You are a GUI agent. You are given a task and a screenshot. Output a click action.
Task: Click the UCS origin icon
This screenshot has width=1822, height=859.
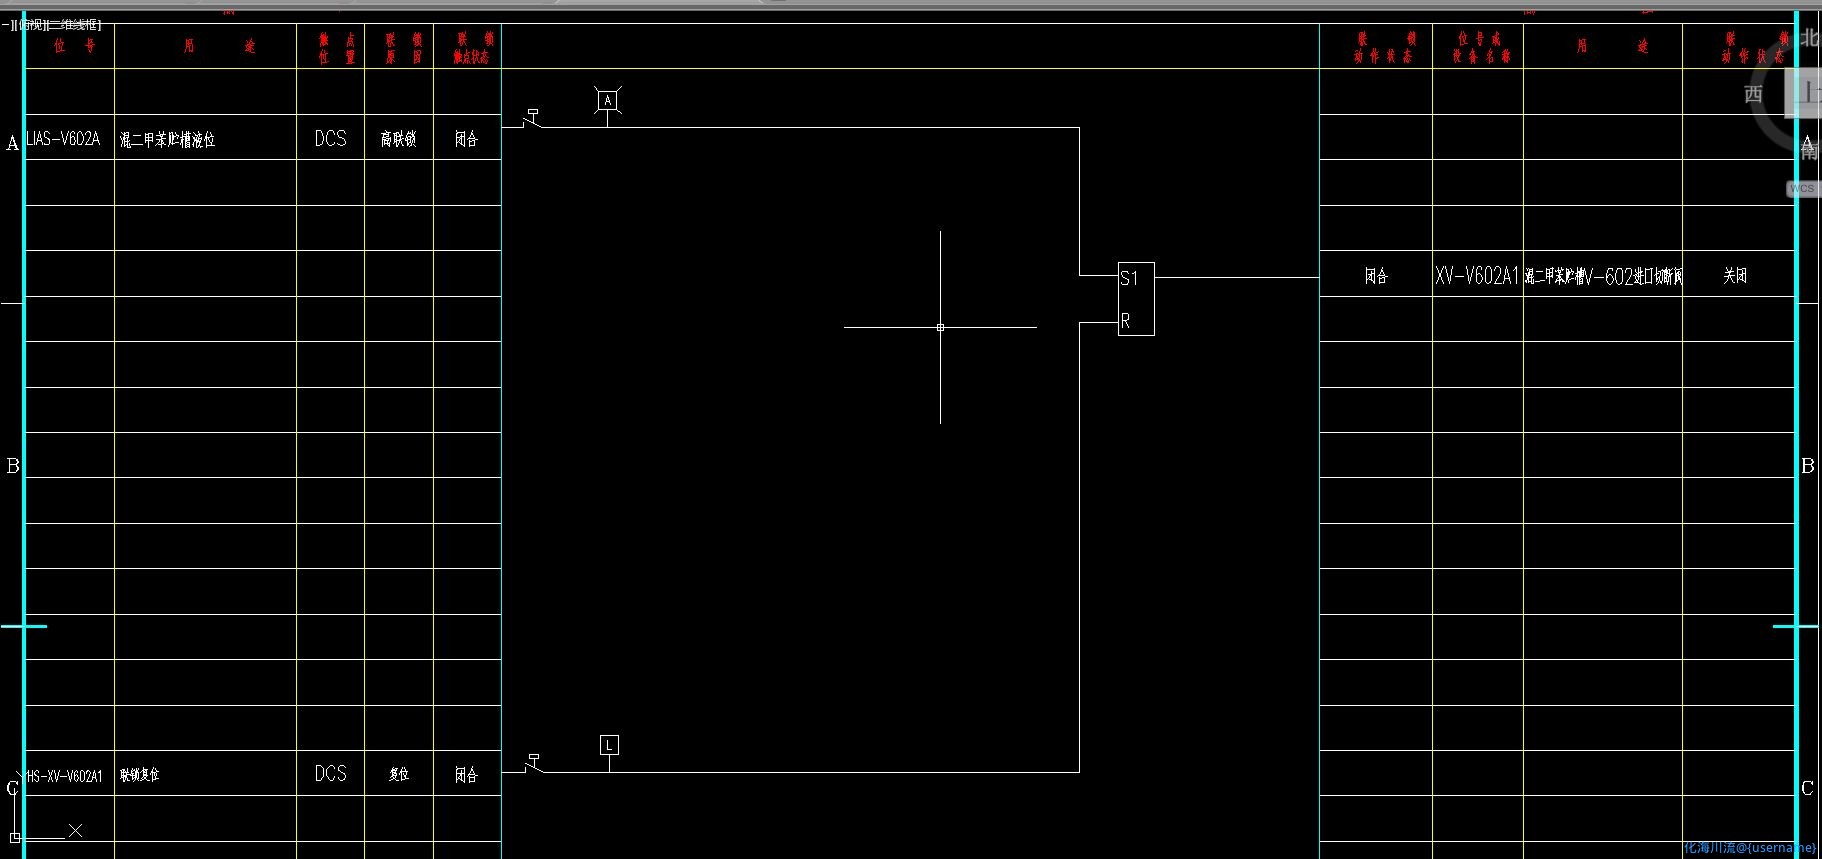[x=15, y=836]
